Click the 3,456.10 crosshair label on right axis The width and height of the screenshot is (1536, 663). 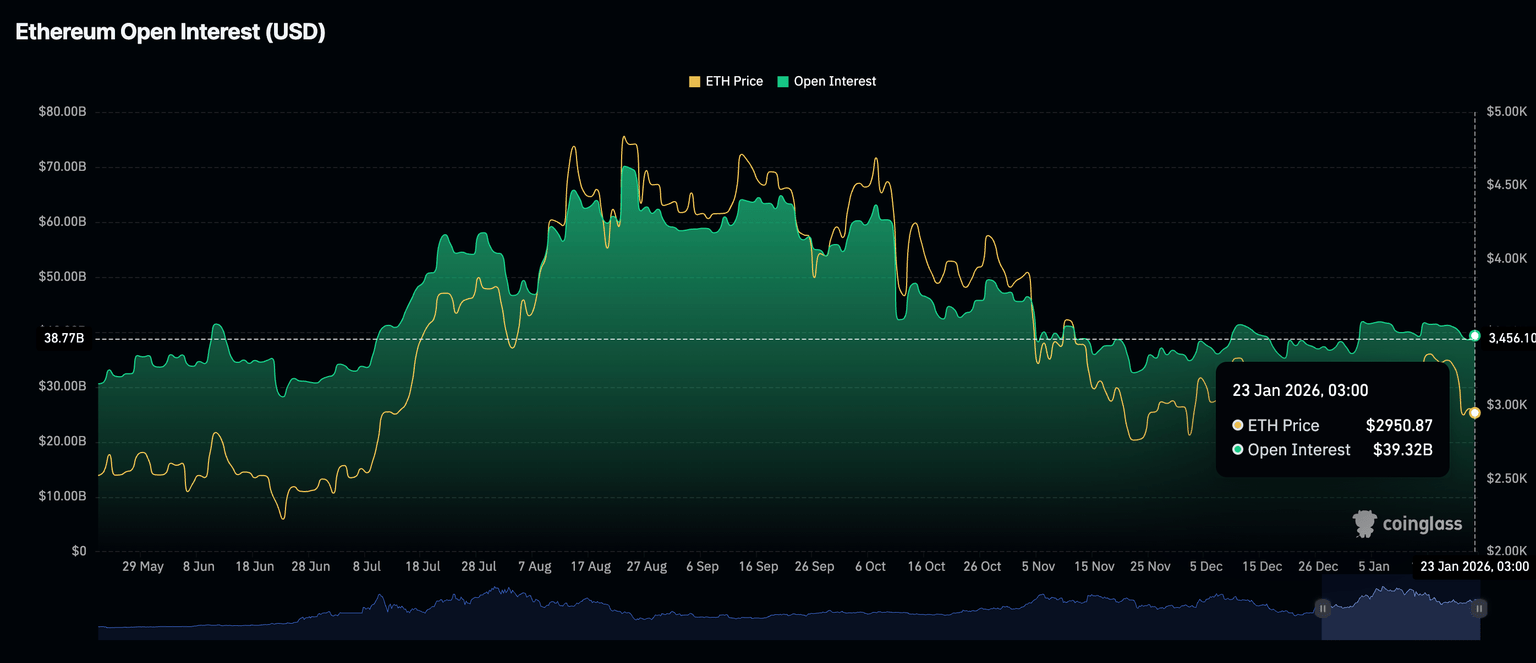[1510, 339]
